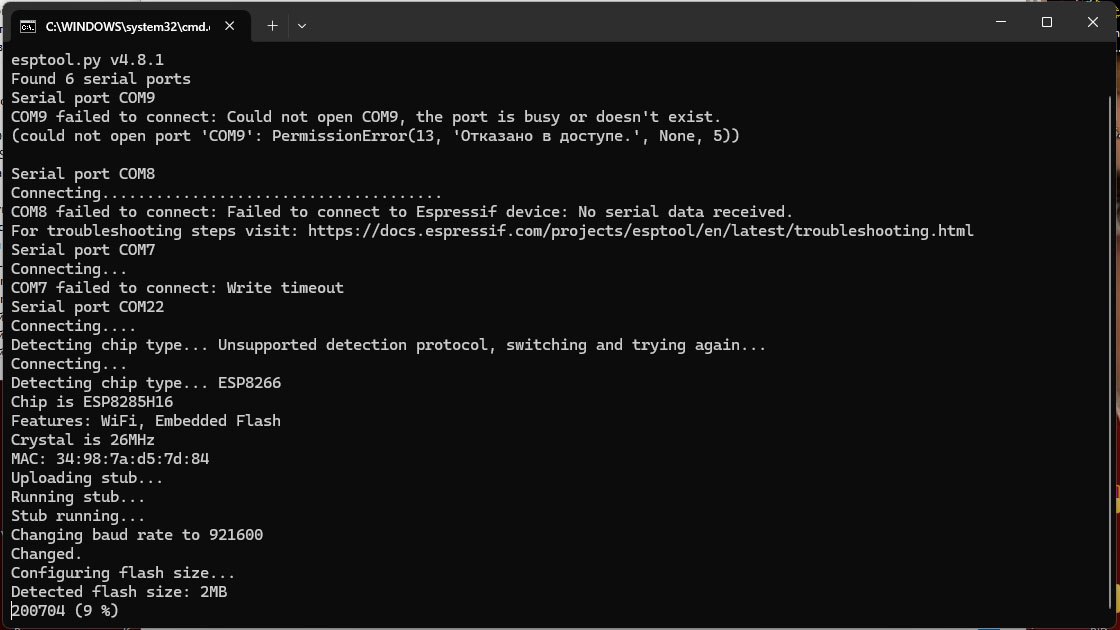Click the MAC address line

[110, 459]
